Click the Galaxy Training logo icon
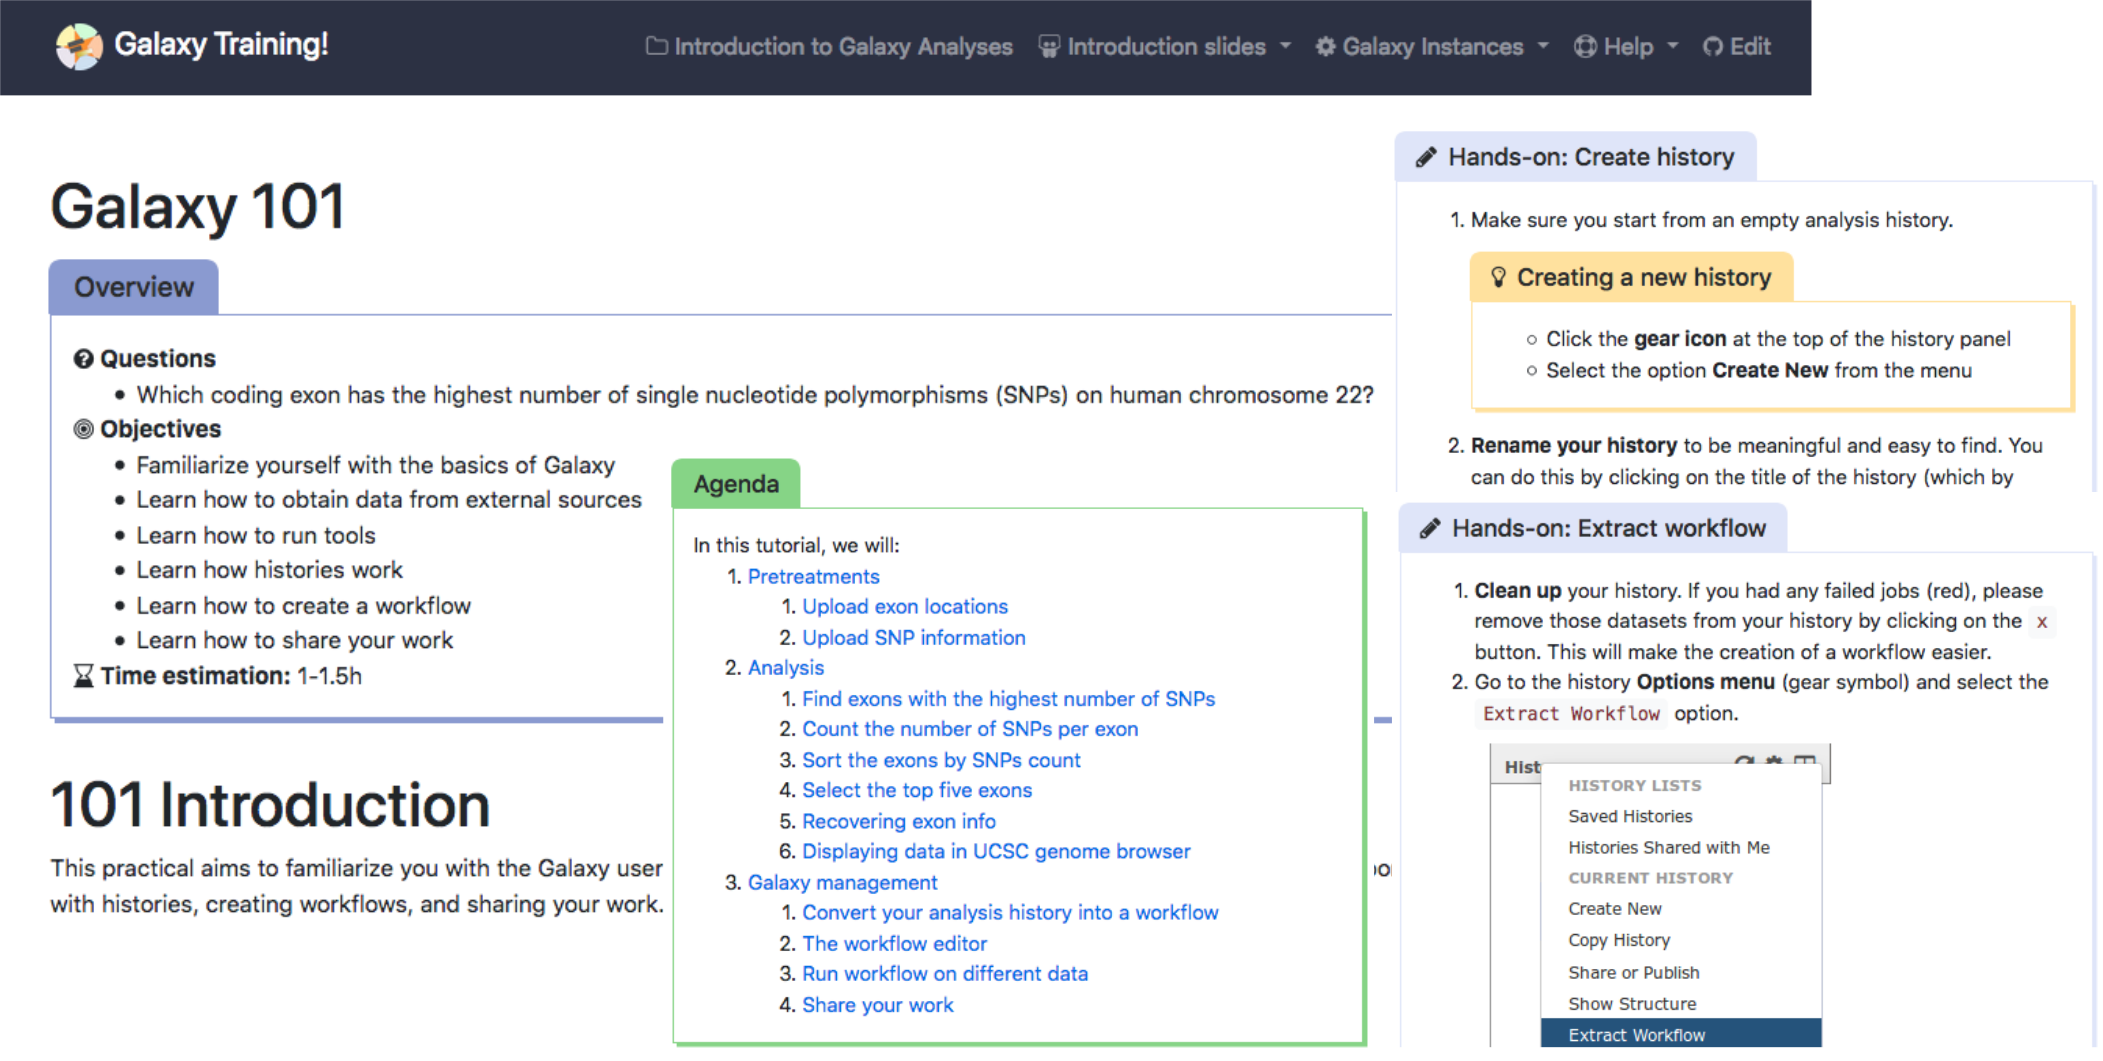2103x1061 pixels. coord(79,46)
